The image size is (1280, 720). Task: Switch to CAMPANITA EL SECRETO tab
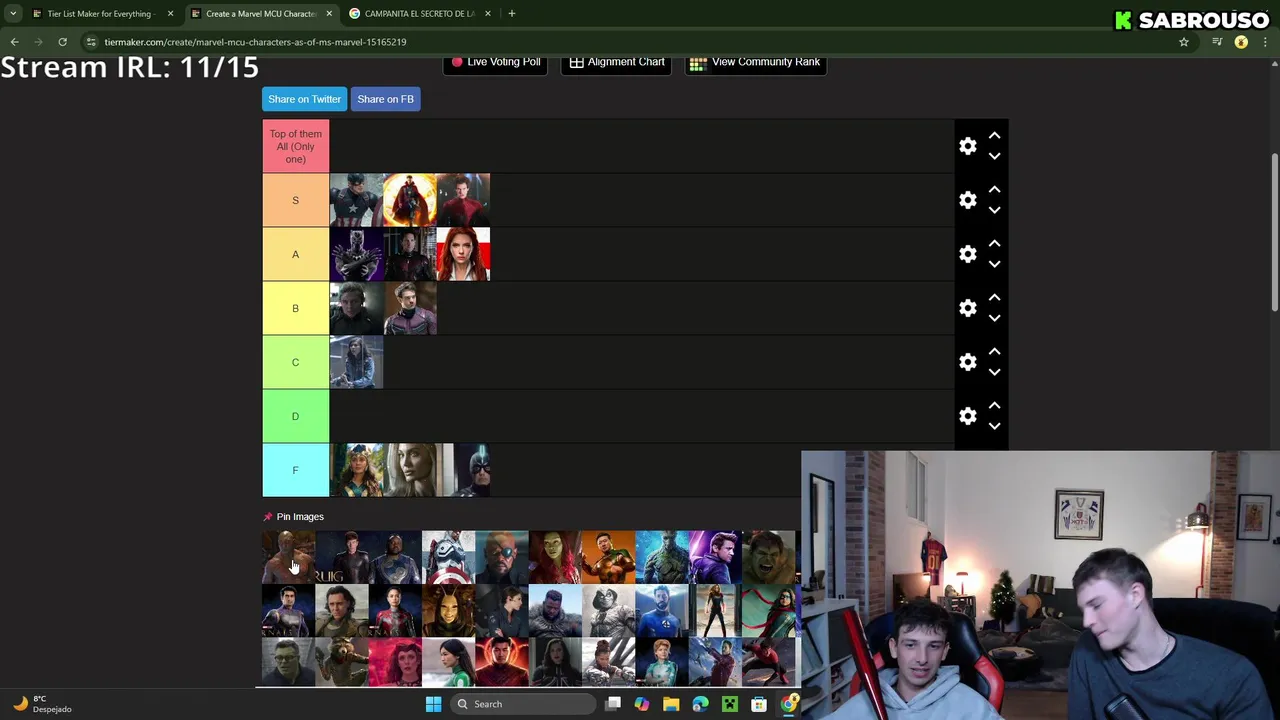point(420,14)
